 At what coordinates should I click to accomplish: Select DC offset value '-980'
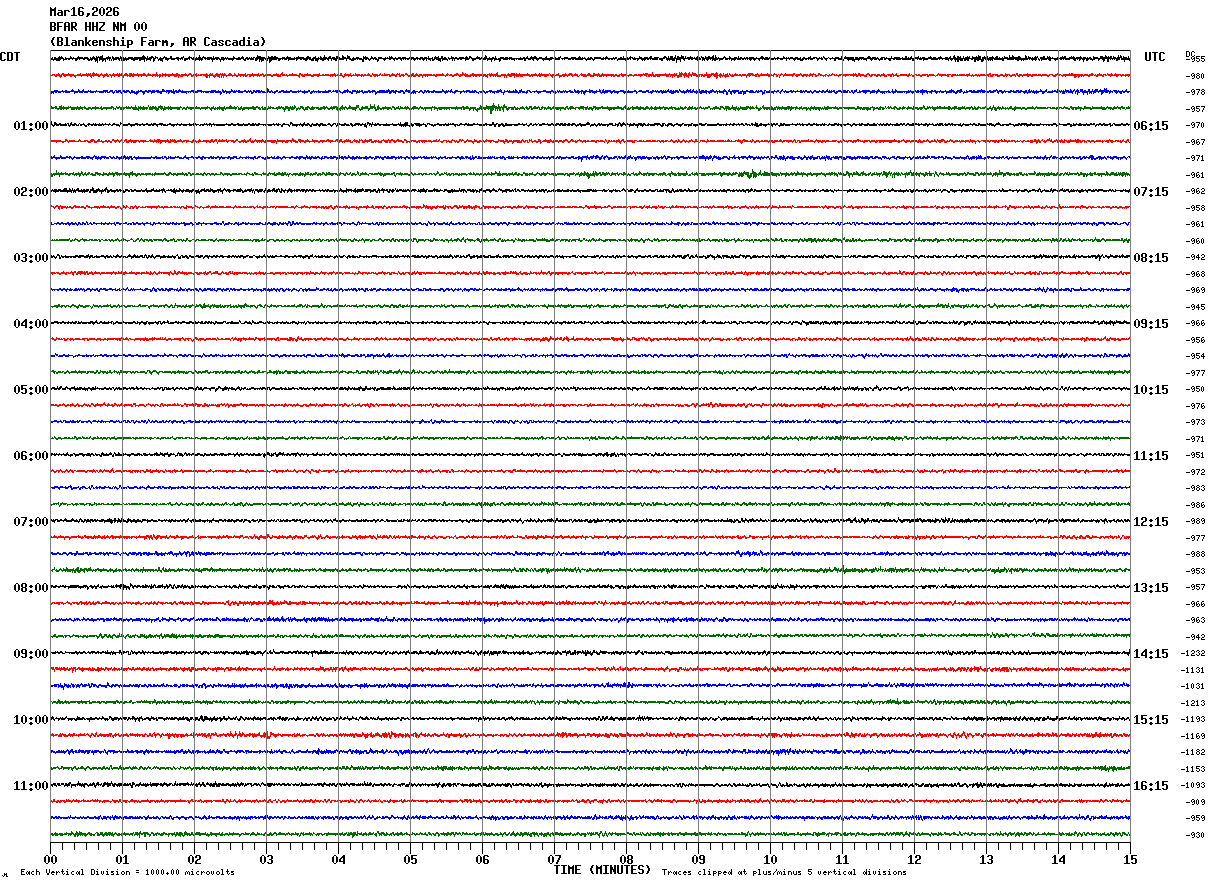[x=1195, y=76]
